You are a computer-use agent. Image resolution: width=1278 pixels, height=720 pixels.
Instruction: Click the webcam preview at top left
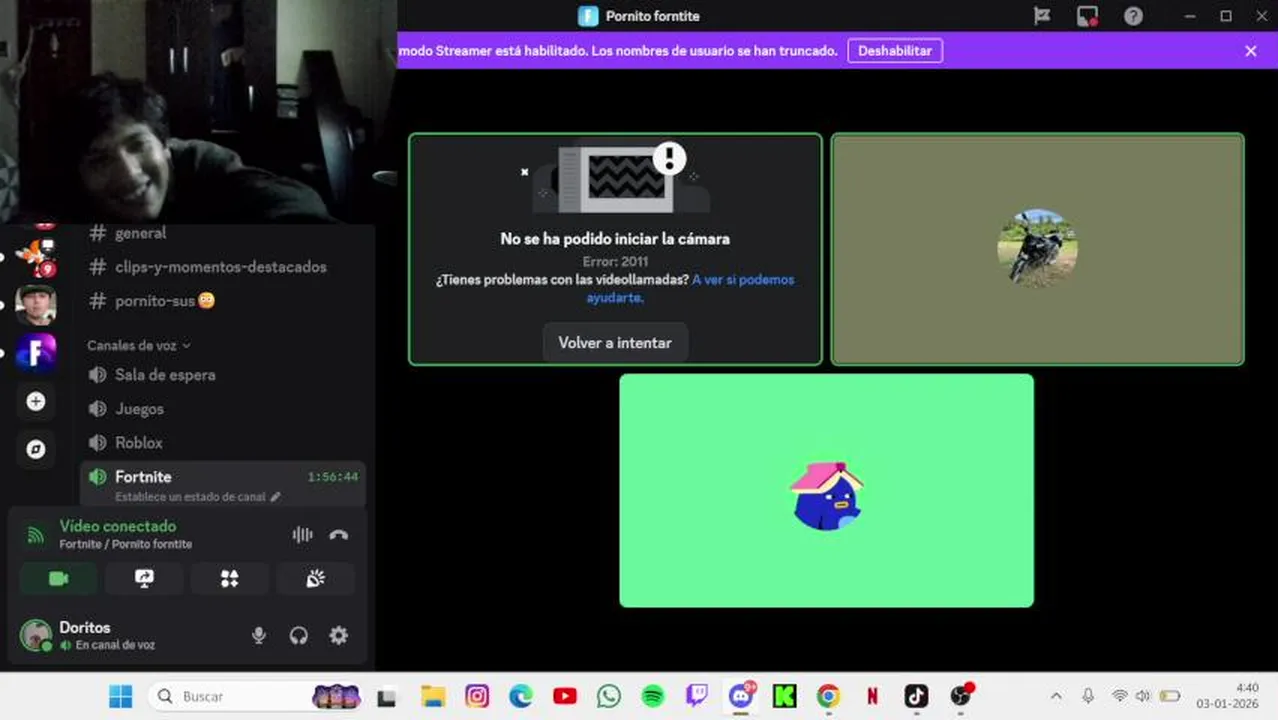(x=198, y=110)
